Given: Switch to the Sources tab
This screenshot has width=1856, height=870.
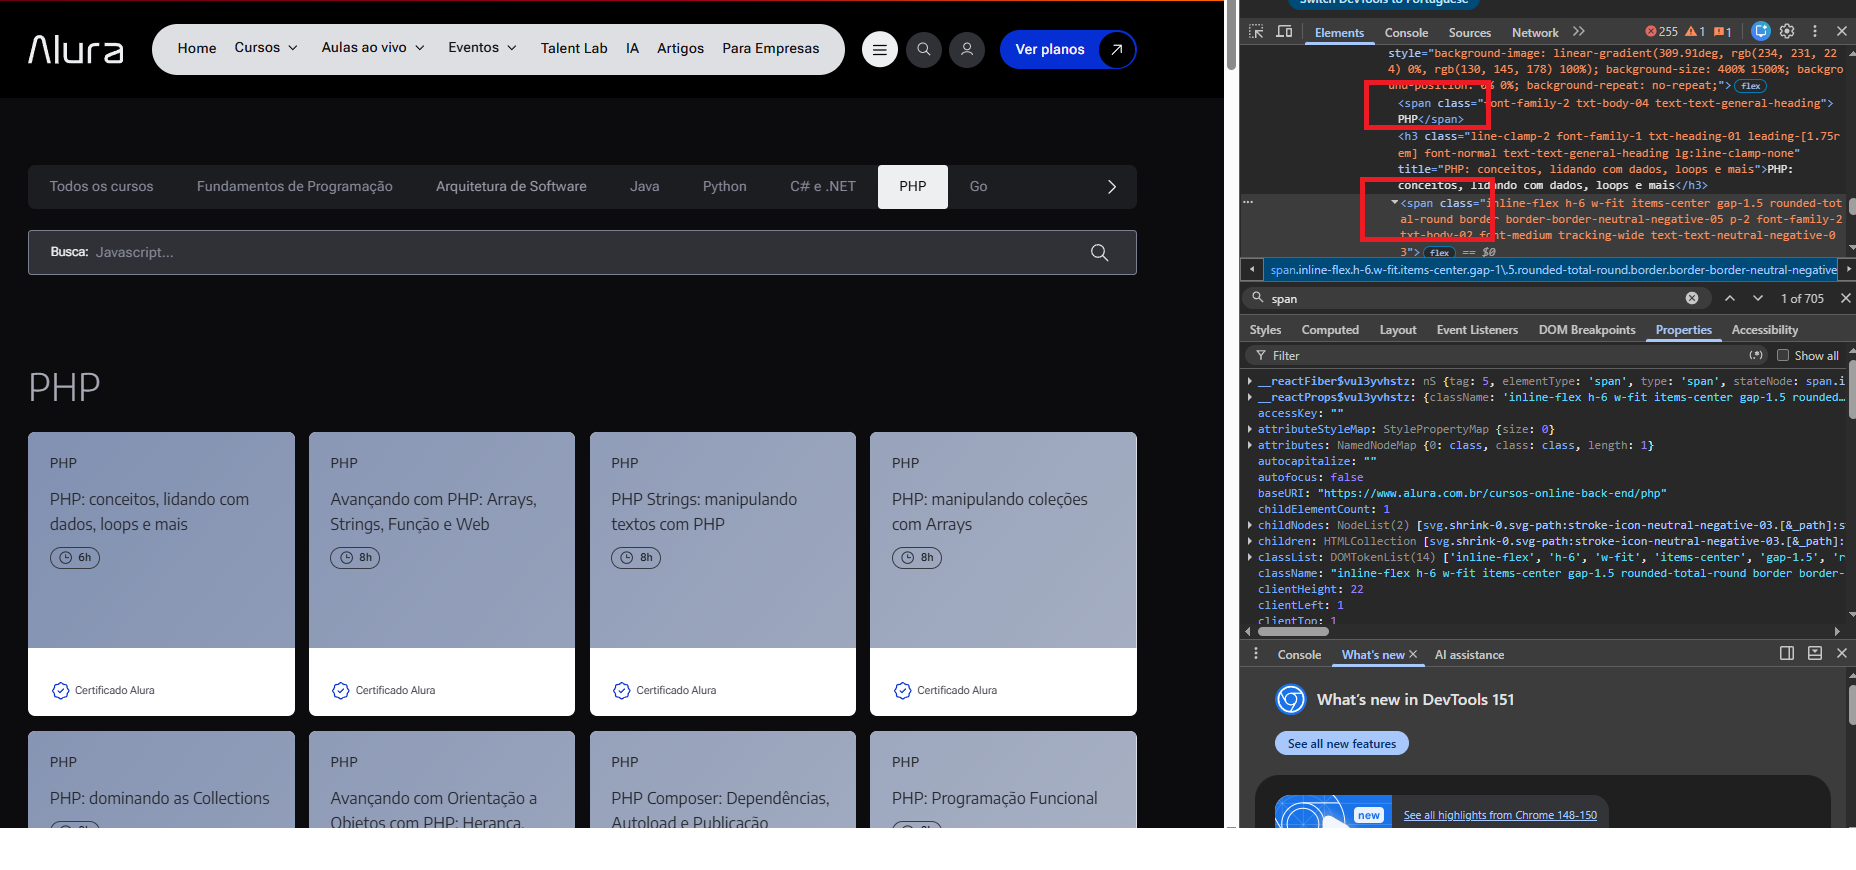Looking at the screenshot, I should (1469, 33).
